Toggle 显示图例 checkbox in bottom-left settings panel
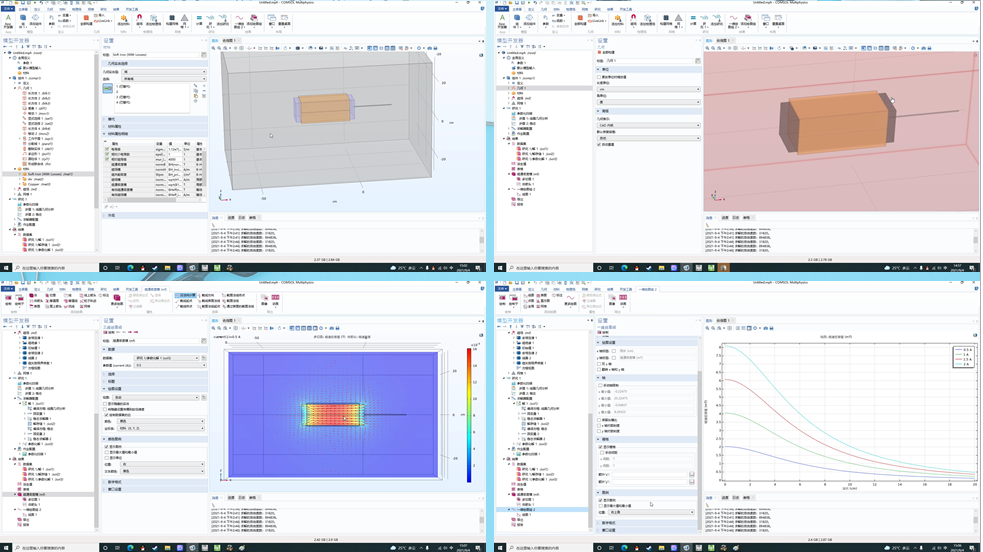Image resolution: width=983 pixels, height=552 pixels. (107, 447)
